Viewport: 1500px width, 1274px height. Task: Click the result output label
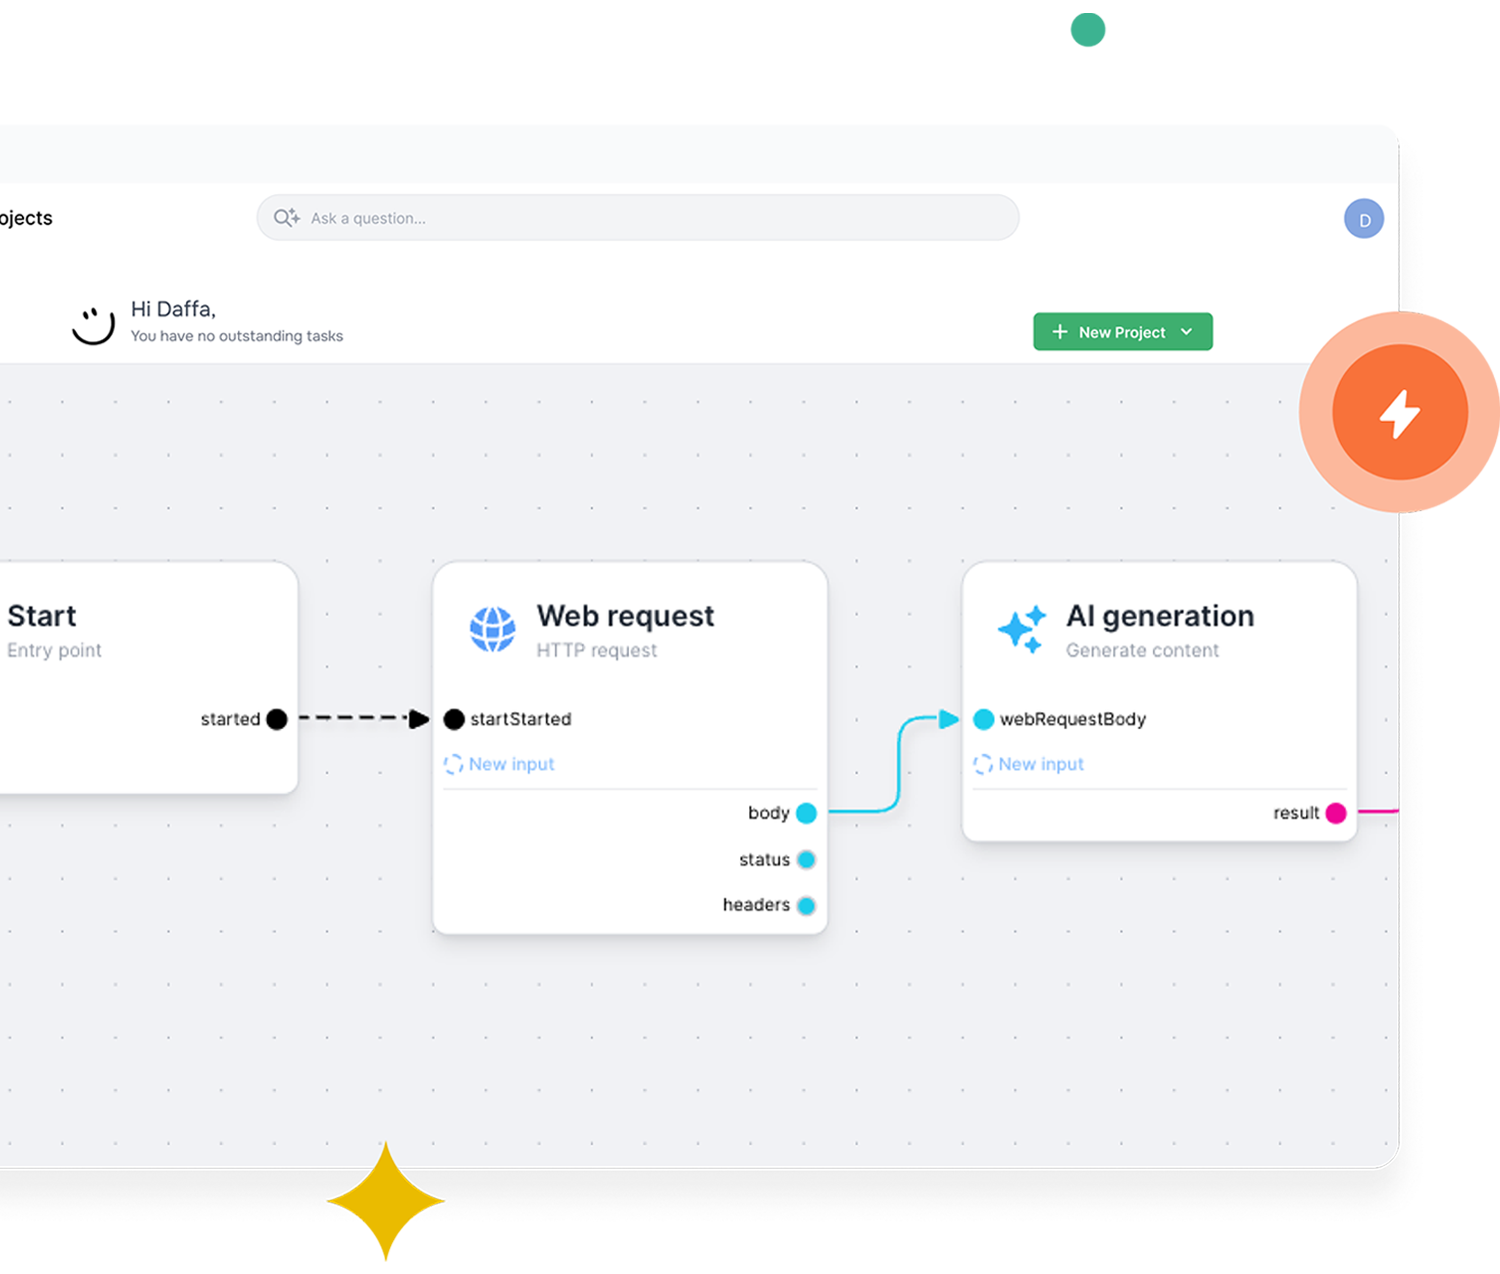(x=1296, y=813)
